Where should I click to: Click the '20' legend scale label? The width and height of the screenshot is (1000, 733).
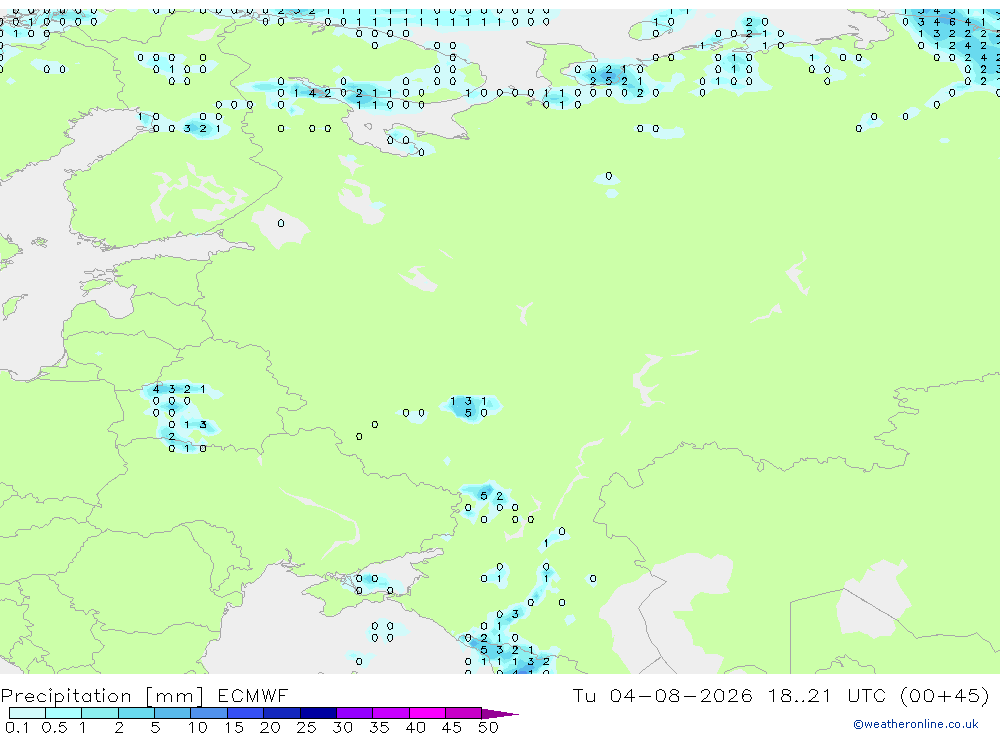(x=270, y=727)
